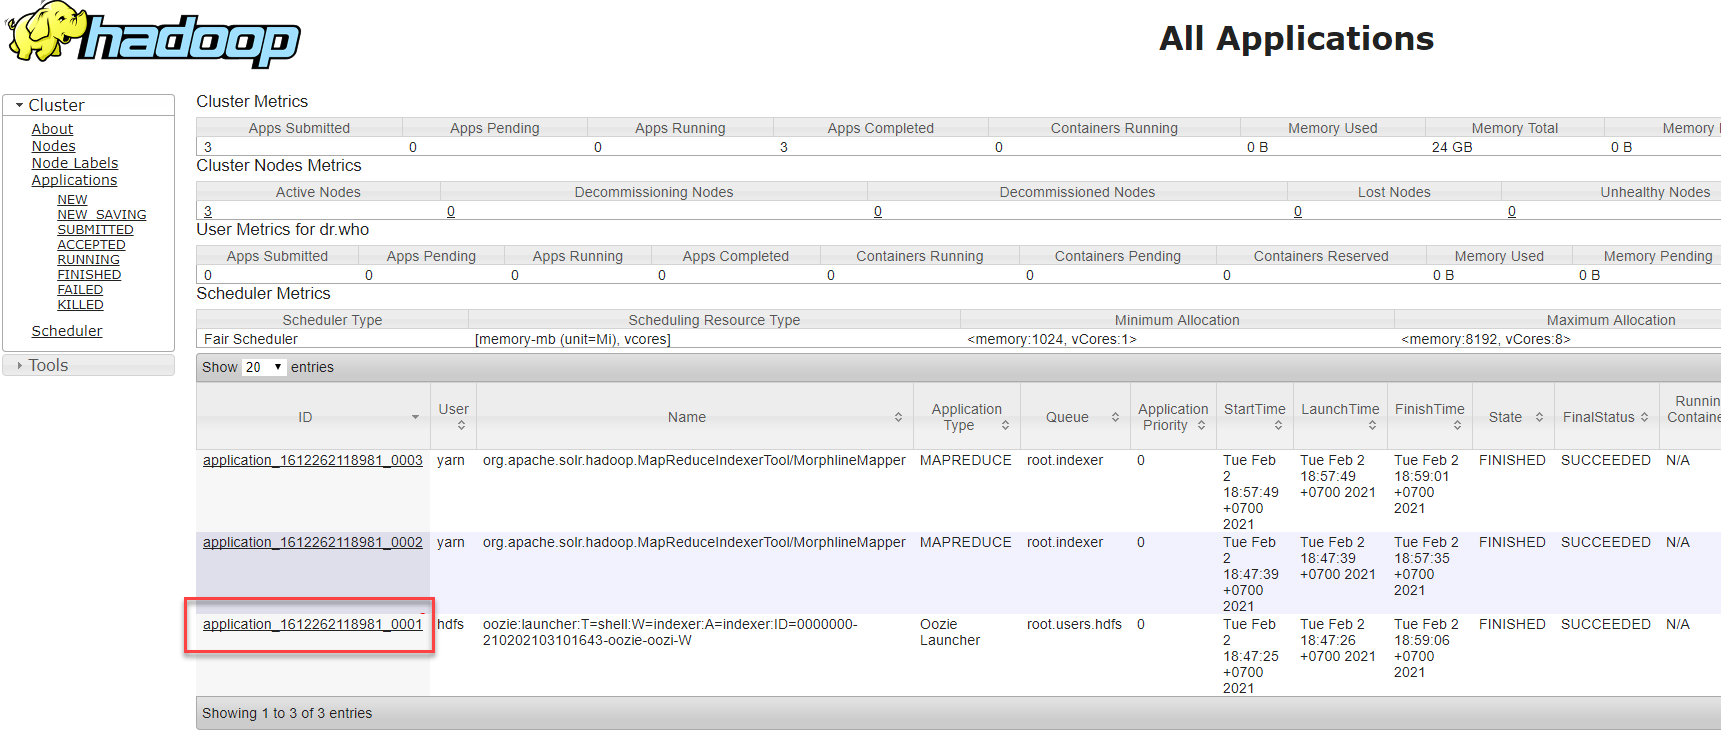Sort by FinalStatus column arrows
The height and width of the screenshot is (739, 1721).
click(x=1644, y=417)
